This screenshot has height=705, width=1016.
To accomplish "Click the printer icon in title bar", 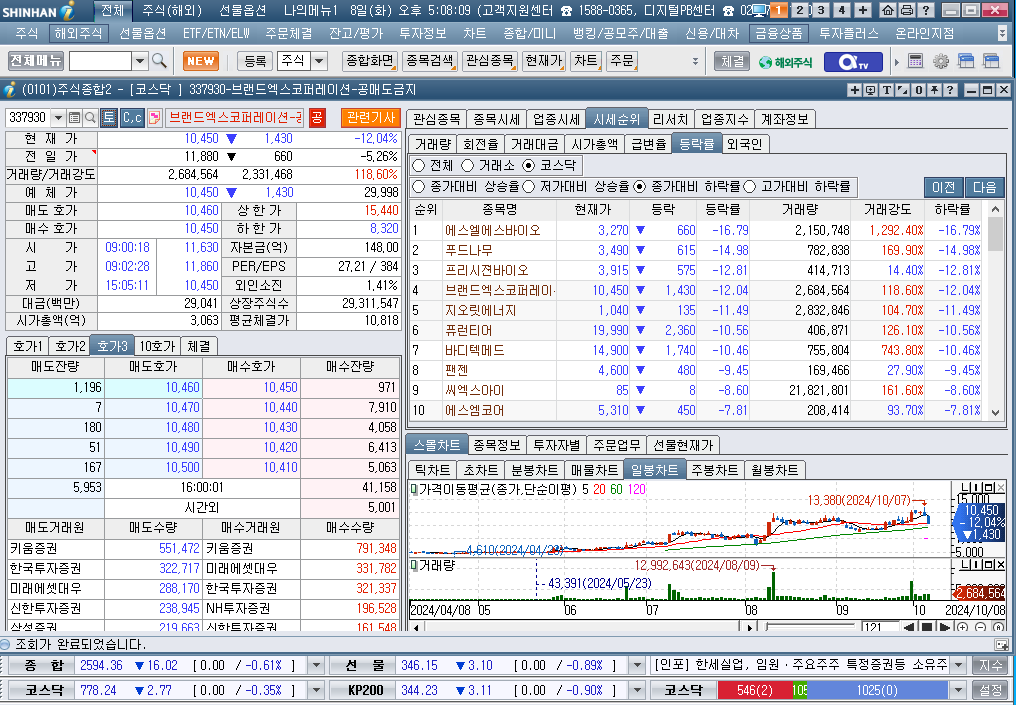I will 906,10.
